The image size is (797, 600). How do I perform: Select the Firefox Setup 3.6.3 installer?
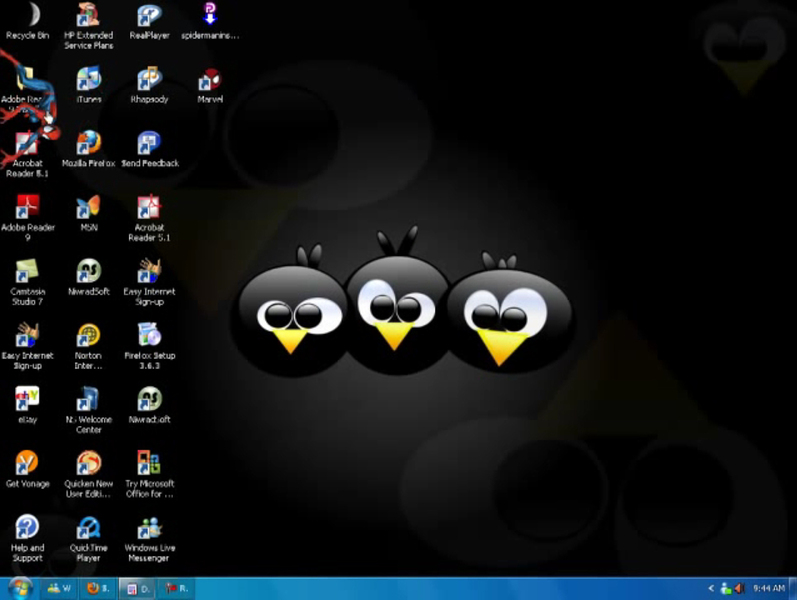(149, 336)
